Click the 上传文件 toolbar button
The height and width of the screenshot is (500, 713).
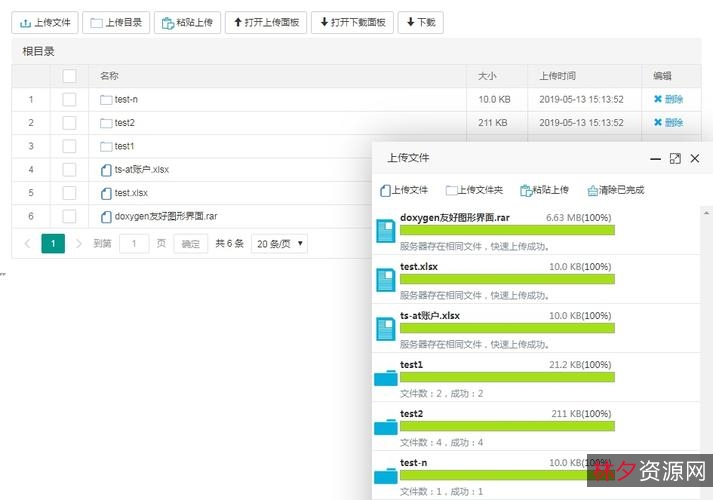[x=45, y=22]
